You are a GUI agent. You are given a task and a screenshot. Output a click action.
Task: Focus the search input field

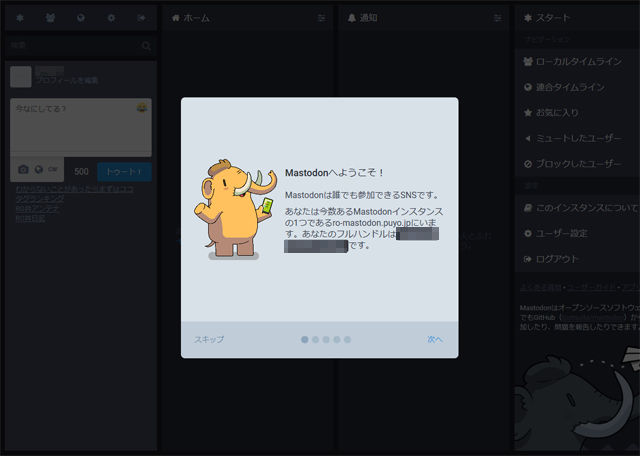coord(81,46)
